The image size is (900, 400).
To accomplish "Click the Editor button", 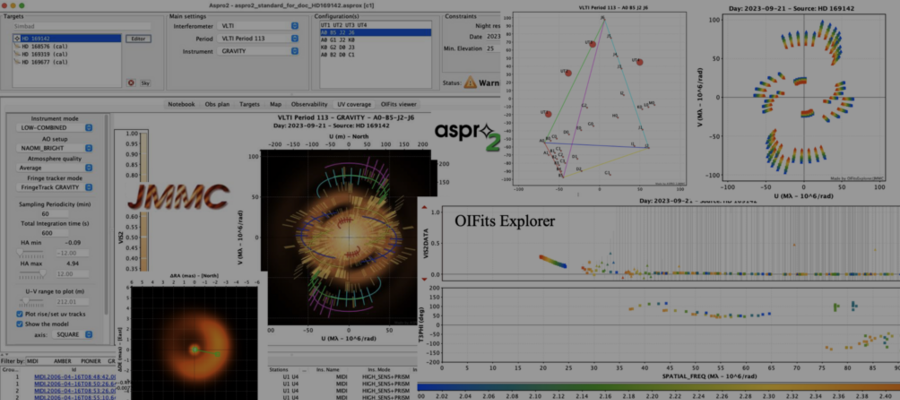I will 138,38.
